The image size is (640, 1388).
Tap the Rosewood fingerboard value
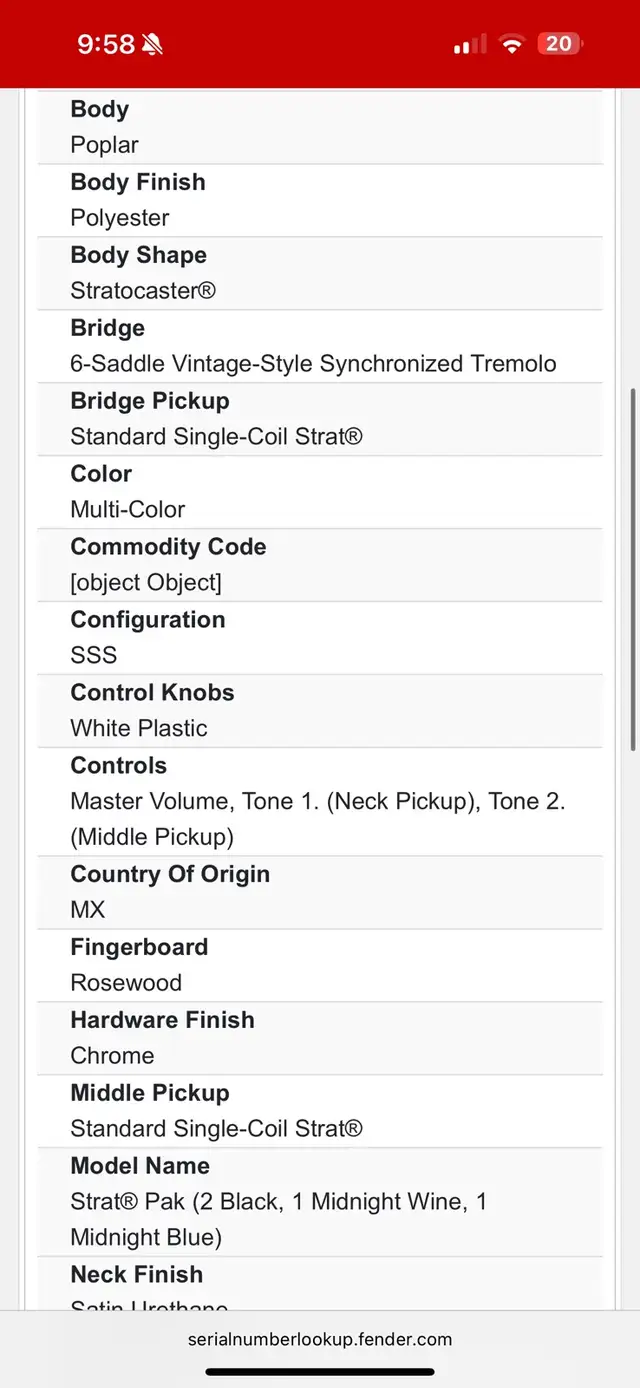pos(126,983)
